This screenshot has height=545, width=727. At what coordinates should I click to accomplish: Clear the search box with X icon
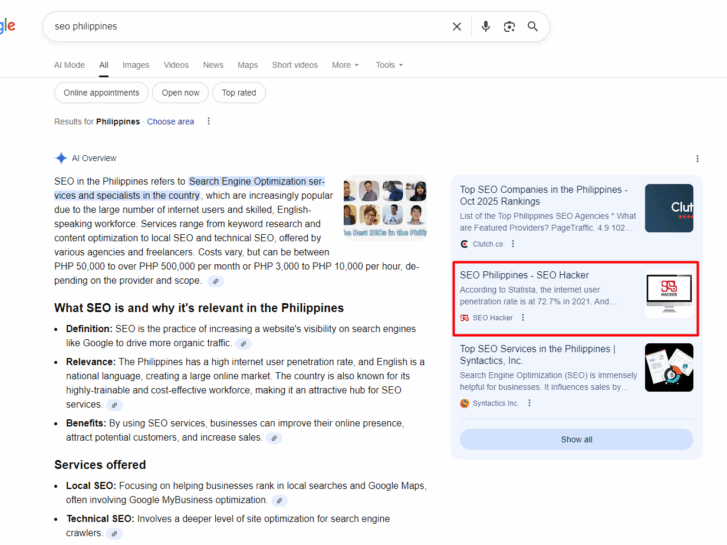point(457,26)
